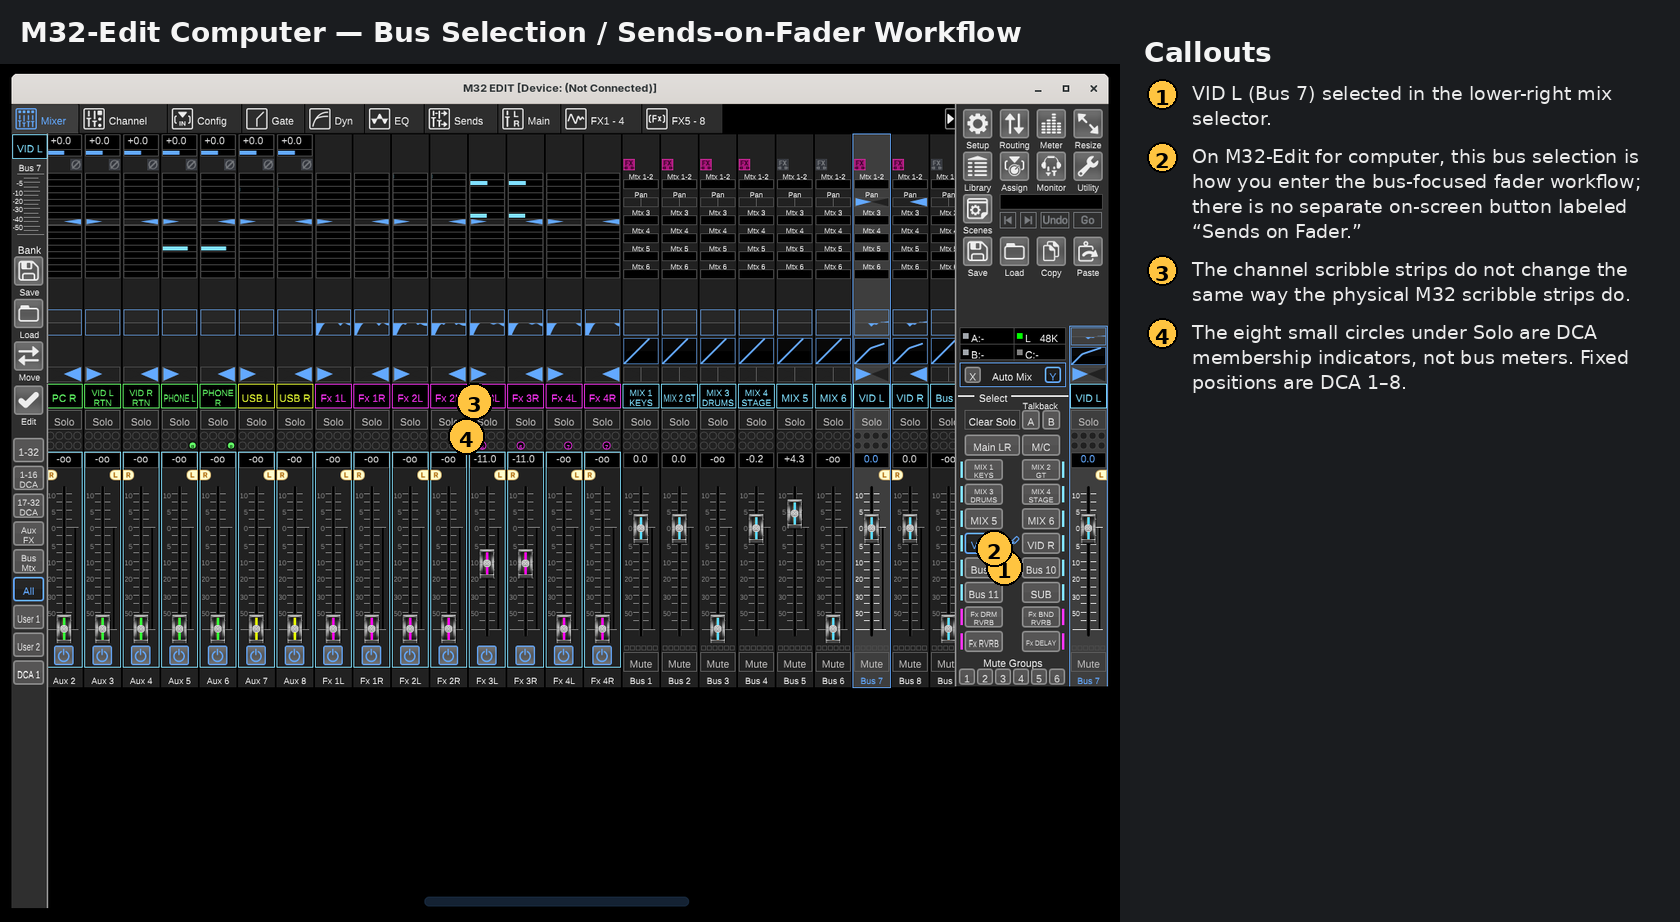1680x922 pixels.
Task: Select MIX 3 DRUMS bus
Action: pos(983,495)
